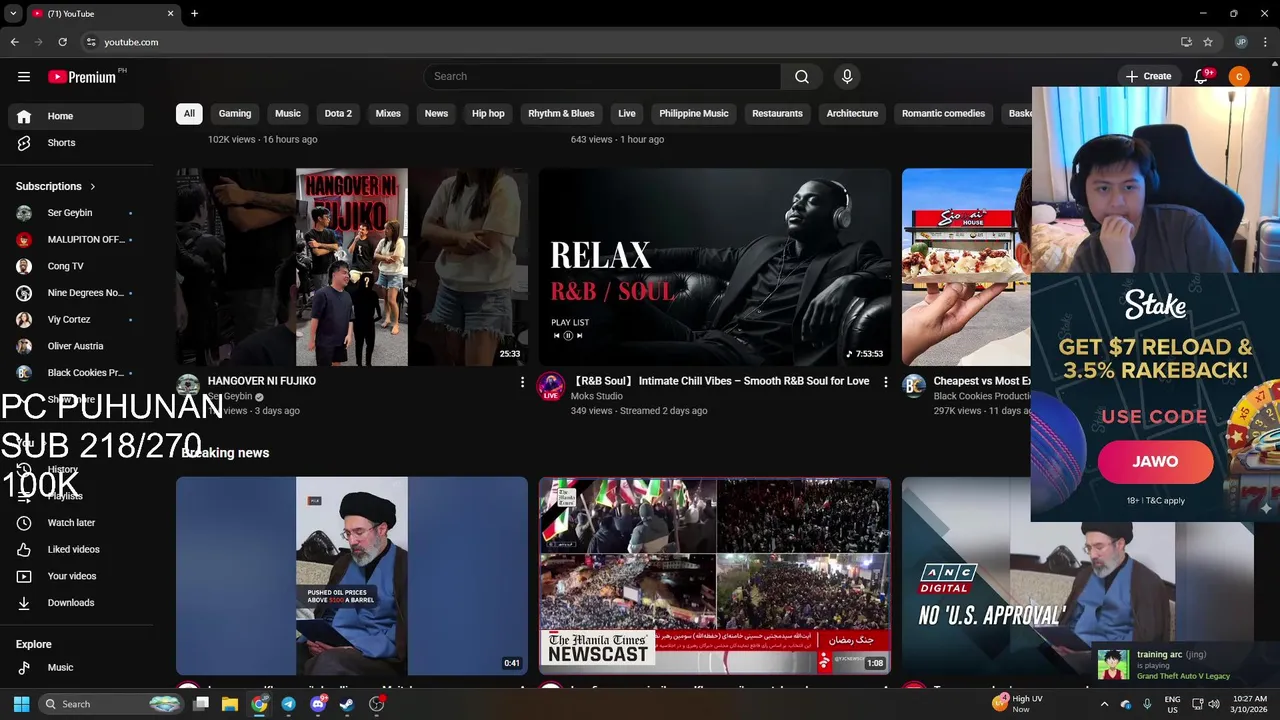Image resolution: width=1280 pixels, height=720 pixels.
Task: Select the Restaurants filter chip
Action: coord(777,113)
